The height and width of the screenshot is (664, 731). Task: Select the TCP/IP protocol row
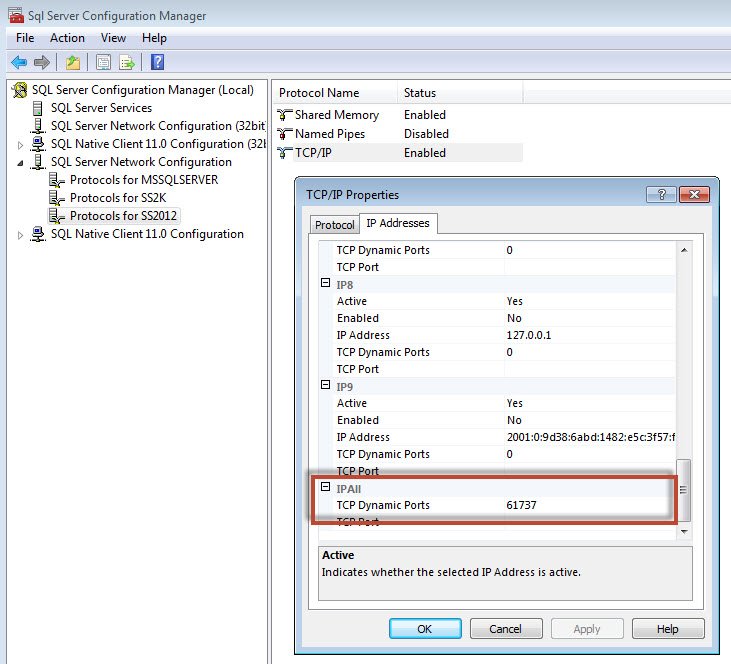coord(399,153)
